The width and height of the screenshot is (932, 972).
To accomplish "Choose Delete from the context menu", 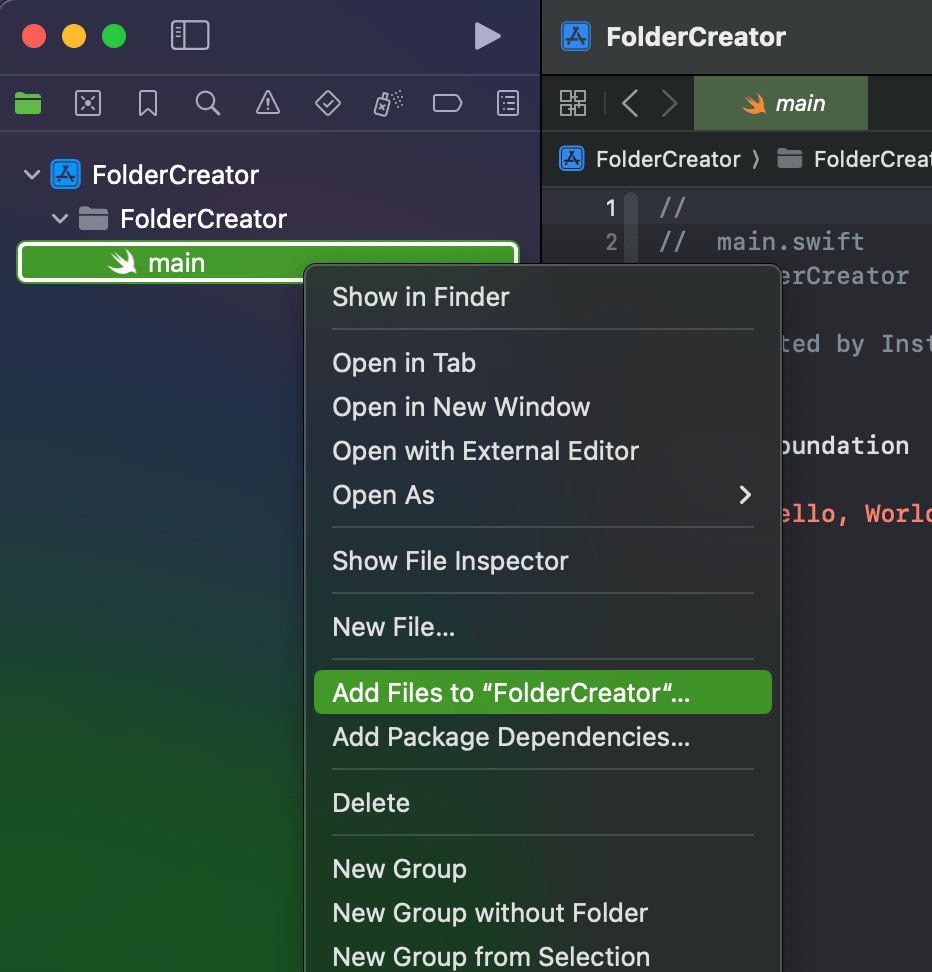I will [x=371, y=803].
